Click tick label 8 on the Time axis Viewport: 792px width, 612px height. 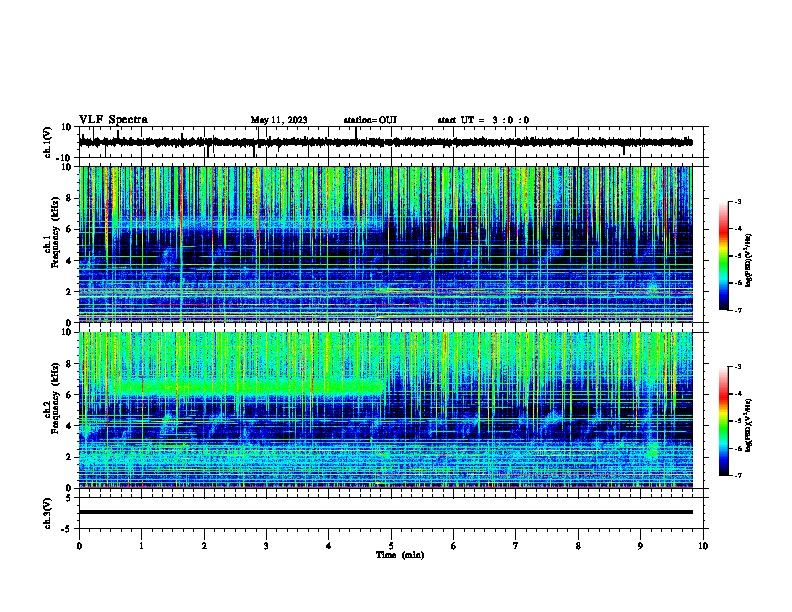coord(578,546)
